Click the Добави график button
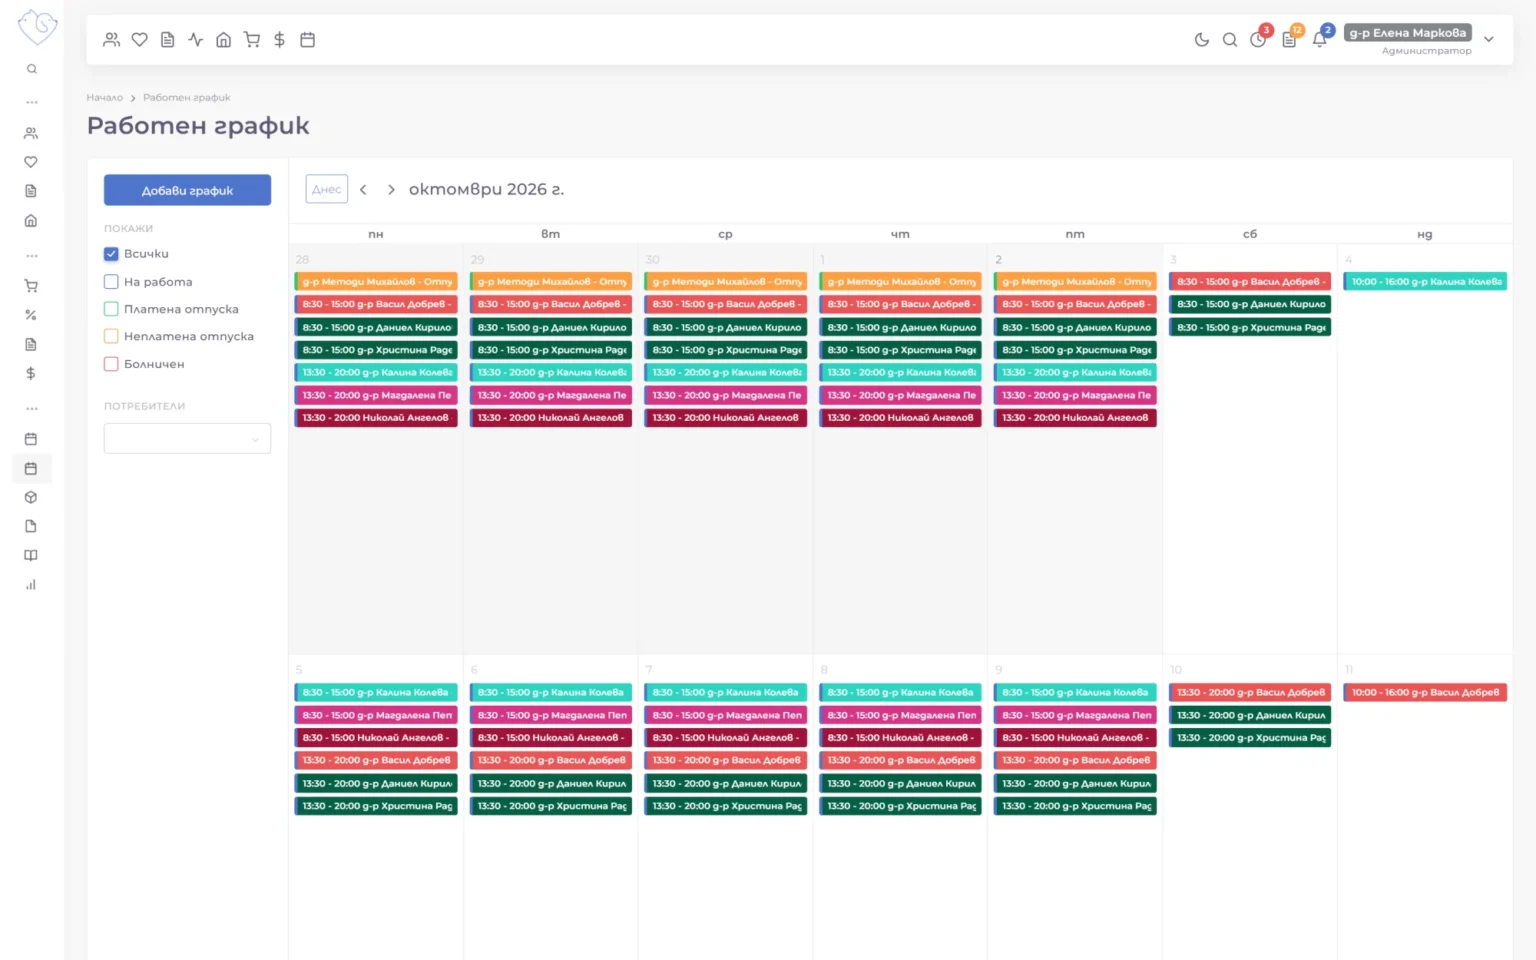The image size is (1536, 960). pos(187,190)
